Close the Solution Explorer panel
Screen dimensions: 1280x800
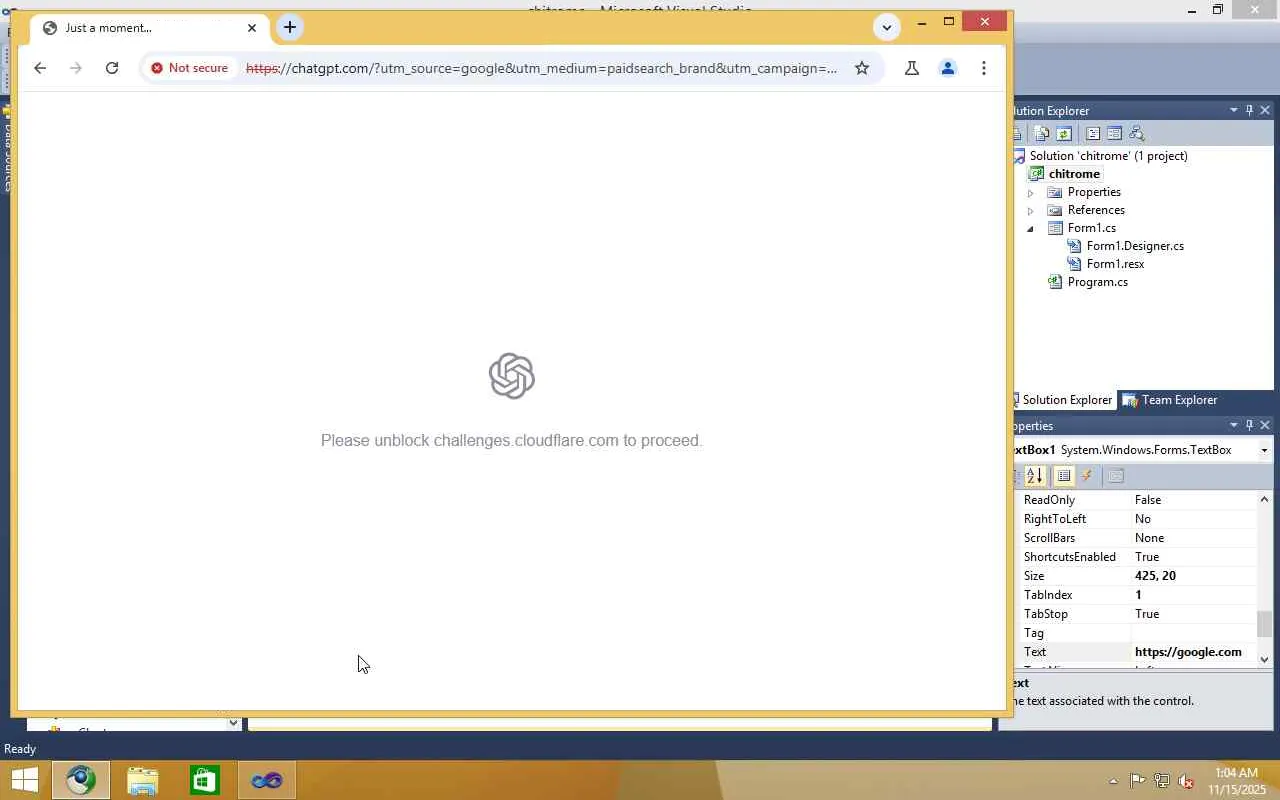tap(1265, 110)
